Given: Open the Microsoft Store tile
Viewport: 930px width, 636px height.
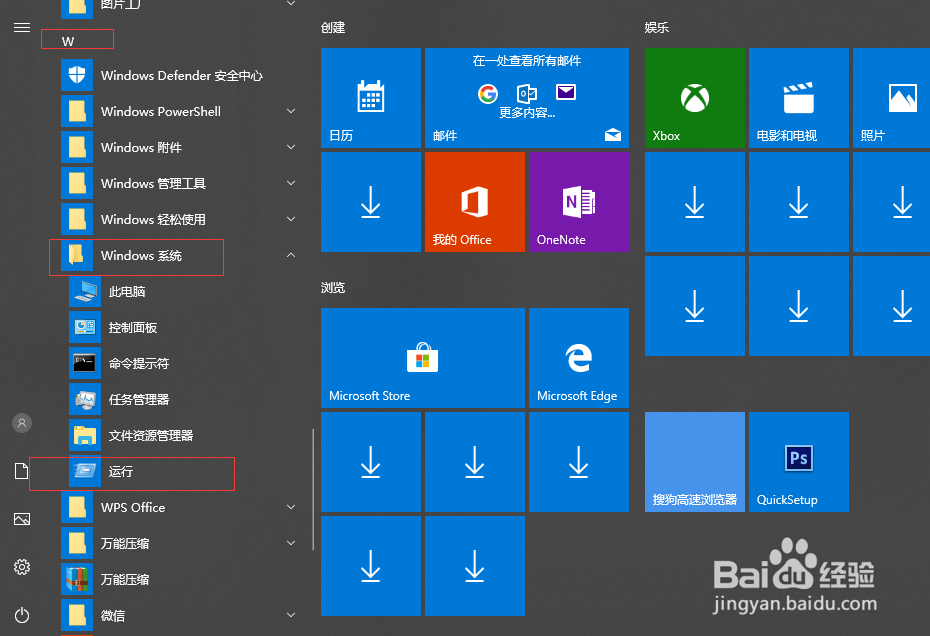Looking at the screenshot, I should click(423, 358).
